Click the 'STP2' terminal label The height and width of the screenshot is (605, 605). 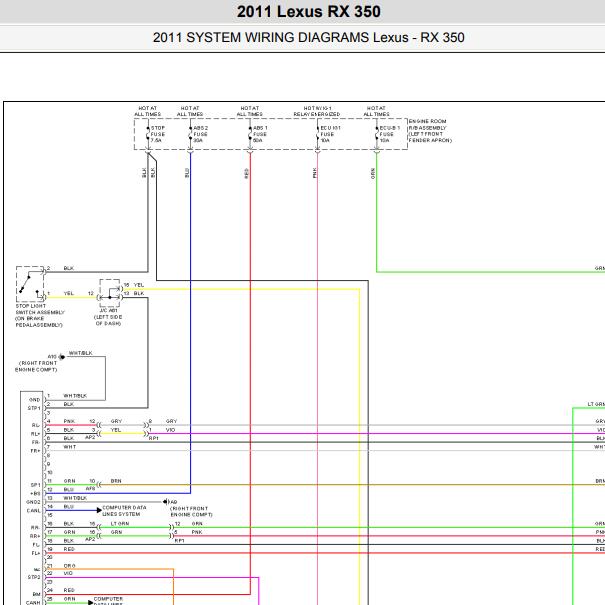34,577
